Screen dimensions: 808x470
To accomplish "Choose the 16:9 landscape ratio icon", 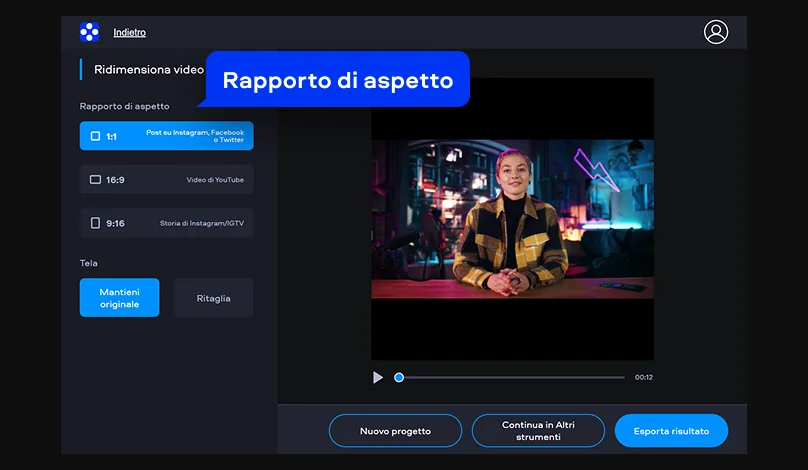I will (96, 180).
